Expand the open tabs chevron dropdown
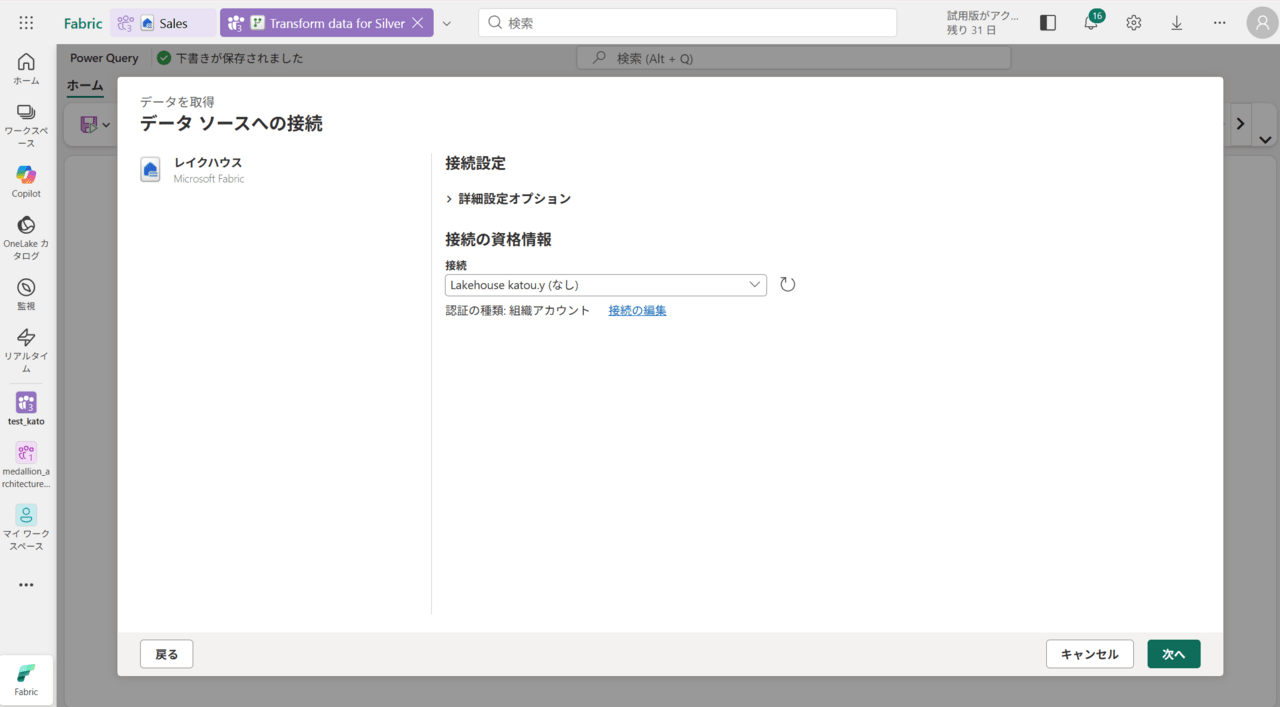The height and width of the screenshot is (707, 1280). tap(447, 23)
